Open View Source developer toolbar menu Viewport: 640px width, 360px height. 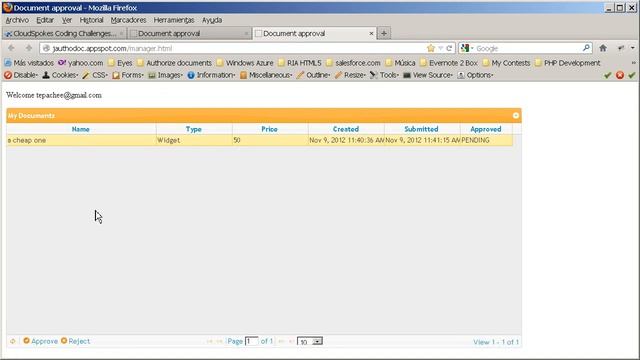(x=428, y=75)
